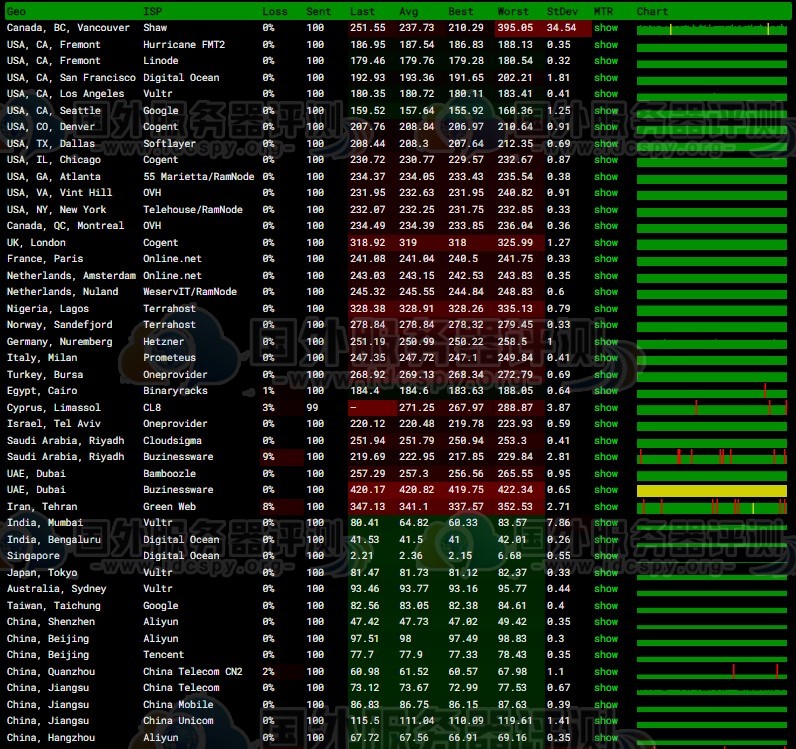Viewport: 796px width, 749px height.
Task: Click worst value '395.05'
Action: click(x=515, y=28)
